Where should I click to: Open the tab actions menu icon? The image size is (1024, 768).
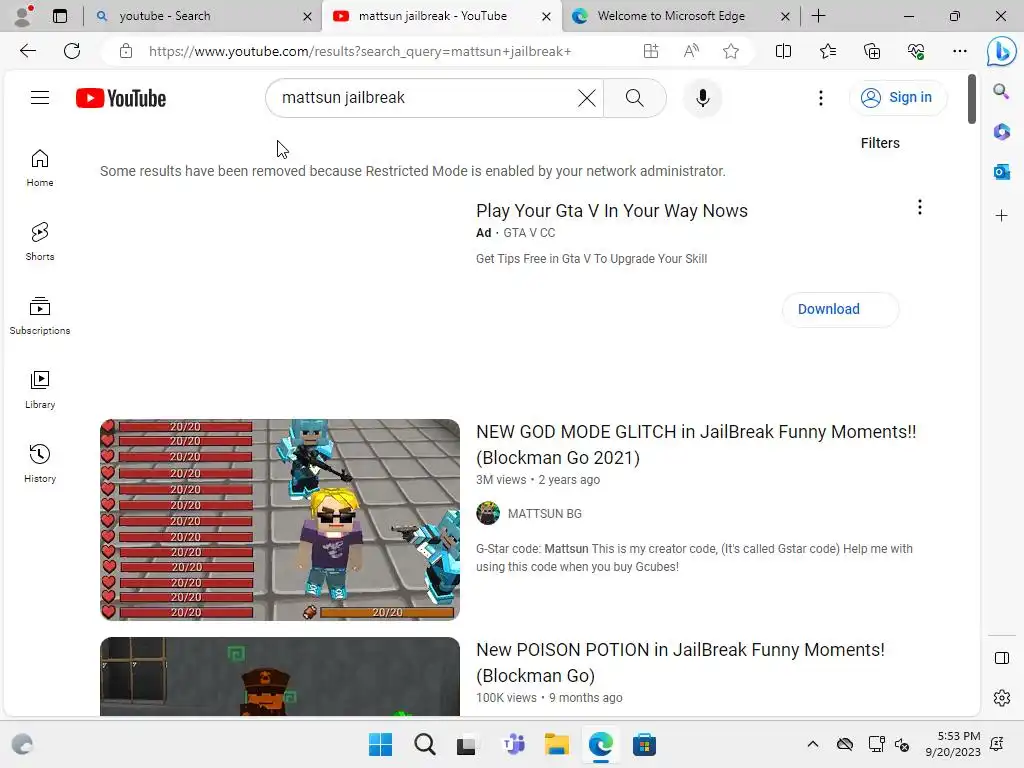point(59,16)
